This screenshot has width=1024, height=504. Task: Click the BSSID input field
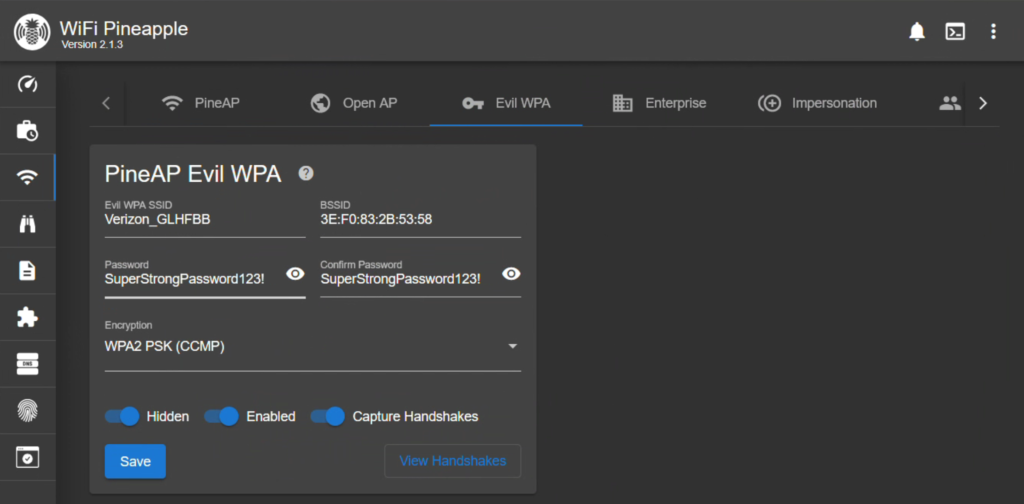tap(421, 219)
